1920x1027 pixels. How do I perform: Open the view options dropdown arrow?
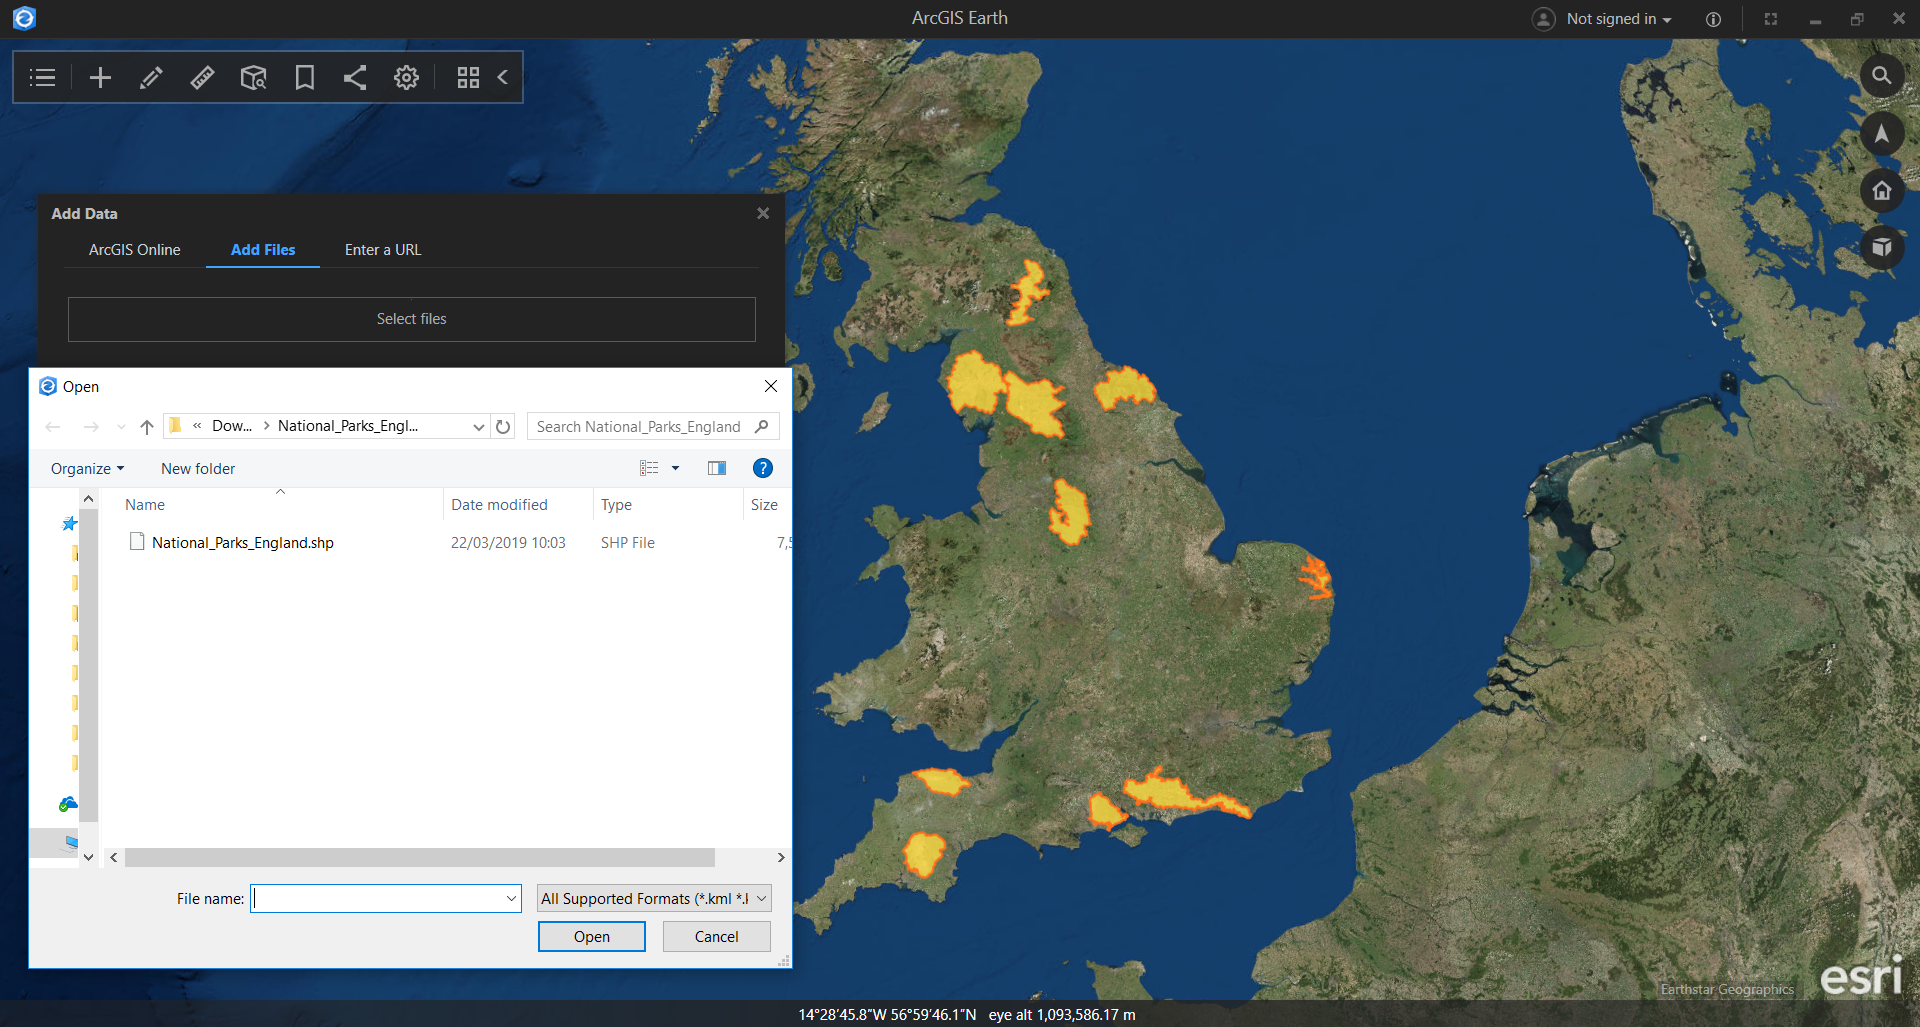675,468
